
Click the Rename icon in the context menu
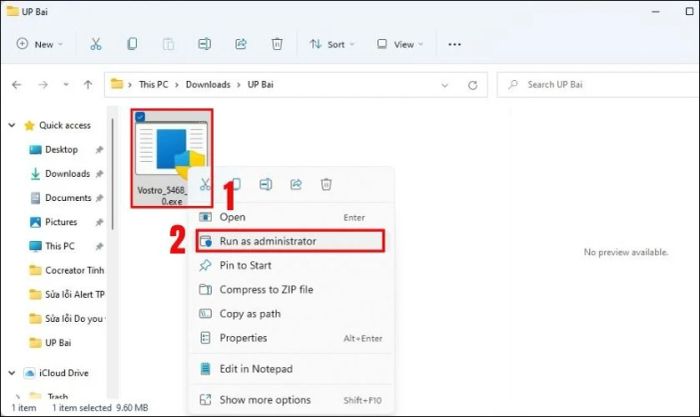click(266, 184)
